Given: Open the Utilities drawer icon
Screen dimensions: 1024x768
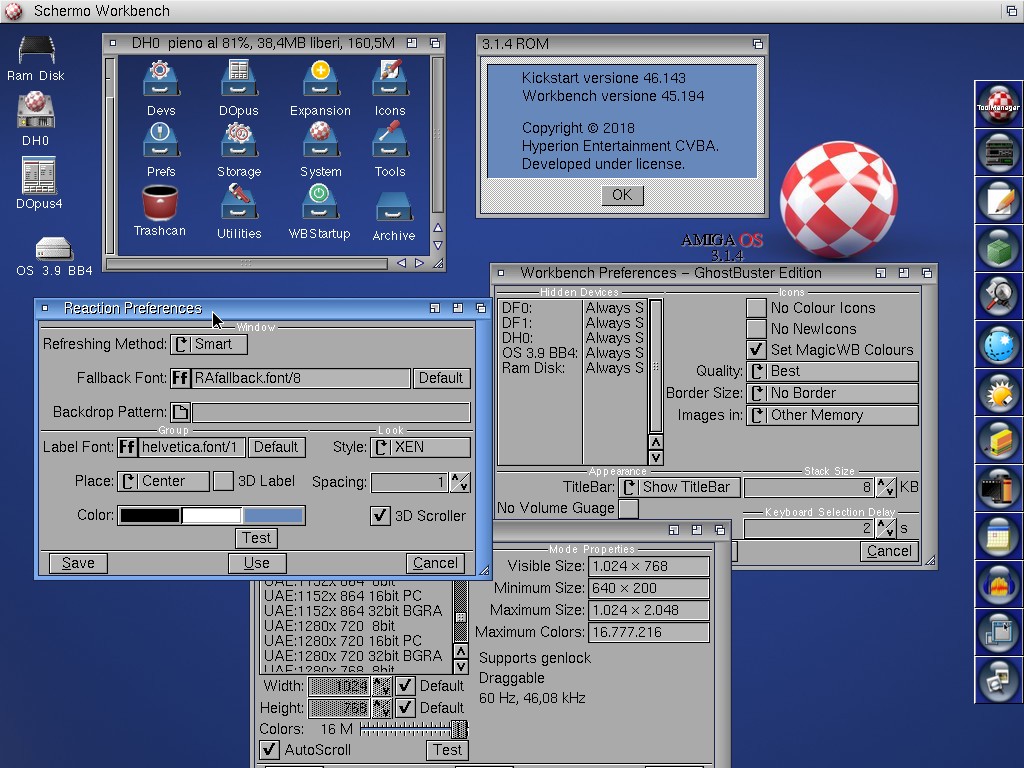Looking at the screenshot, I should [239, 204].
